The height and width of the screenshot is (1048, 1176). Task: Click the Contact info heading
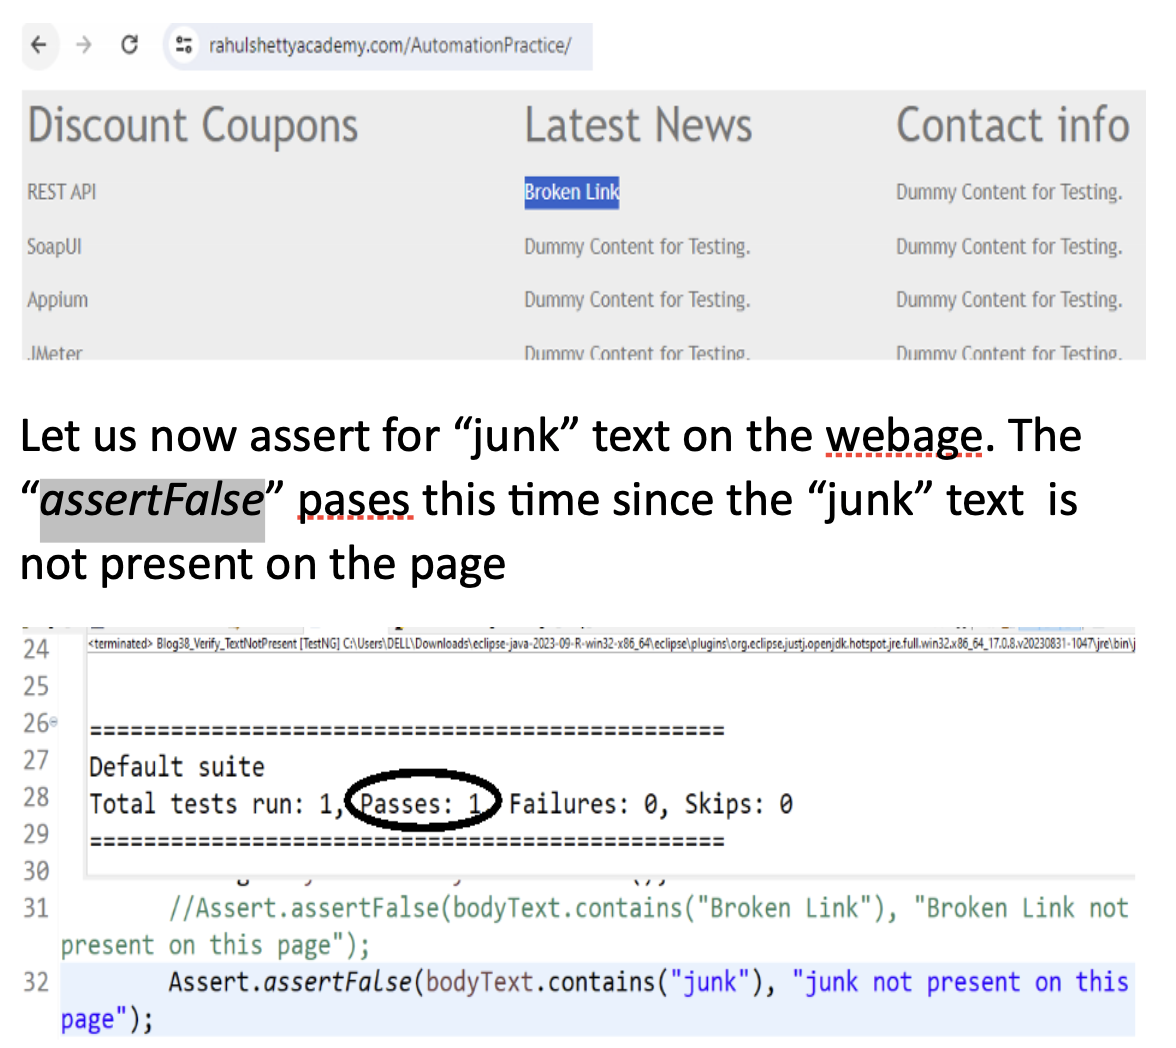(1012, 126)
